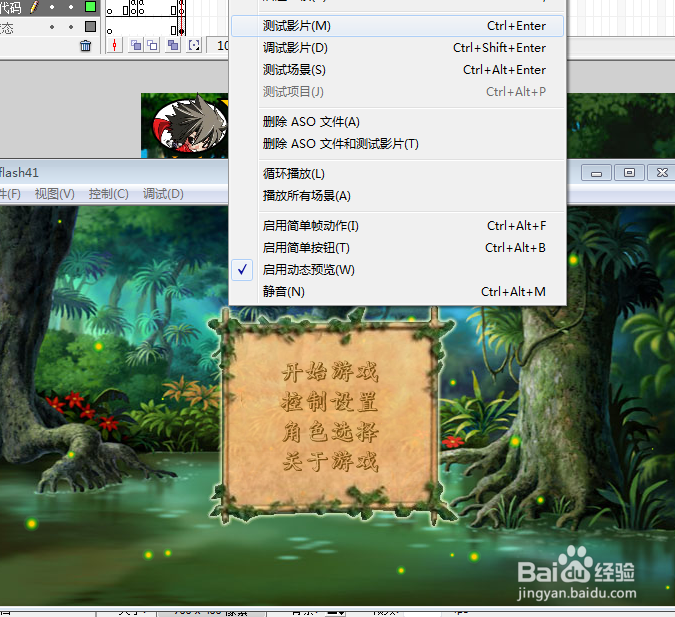Screen dimensions: 675x617
Task: Toggle visibility dot of 状态 layer
Action: [52, 27]
